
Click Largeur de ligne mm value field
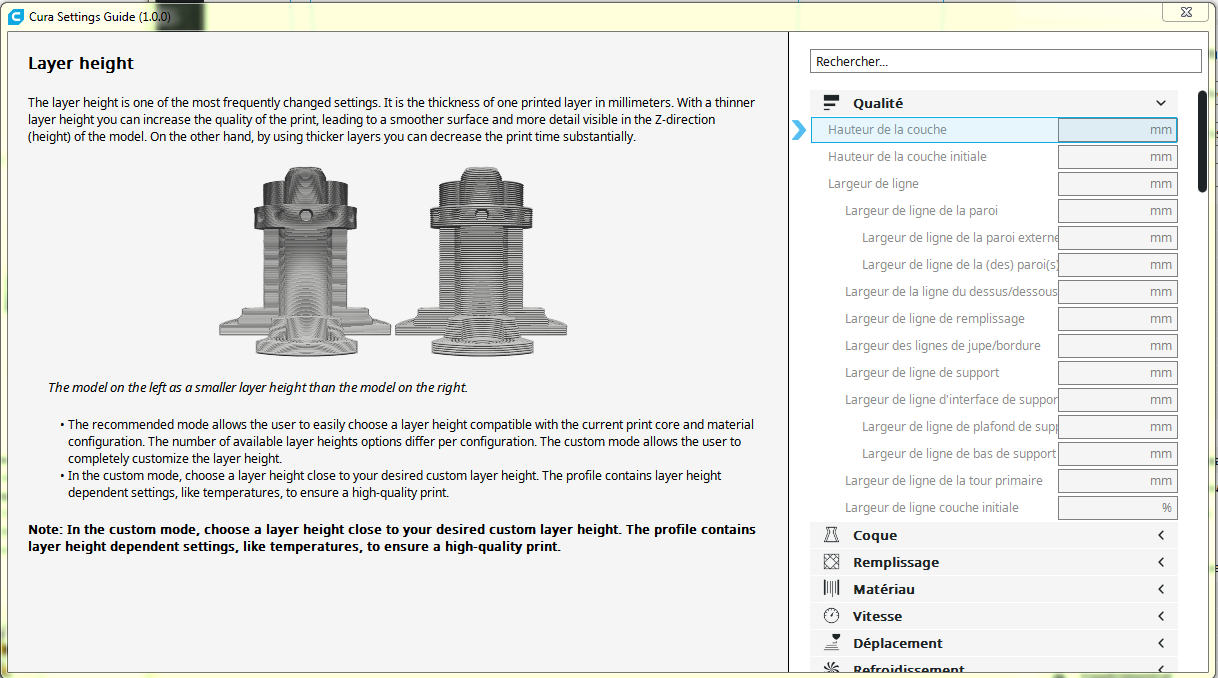tap(1118, 184)
